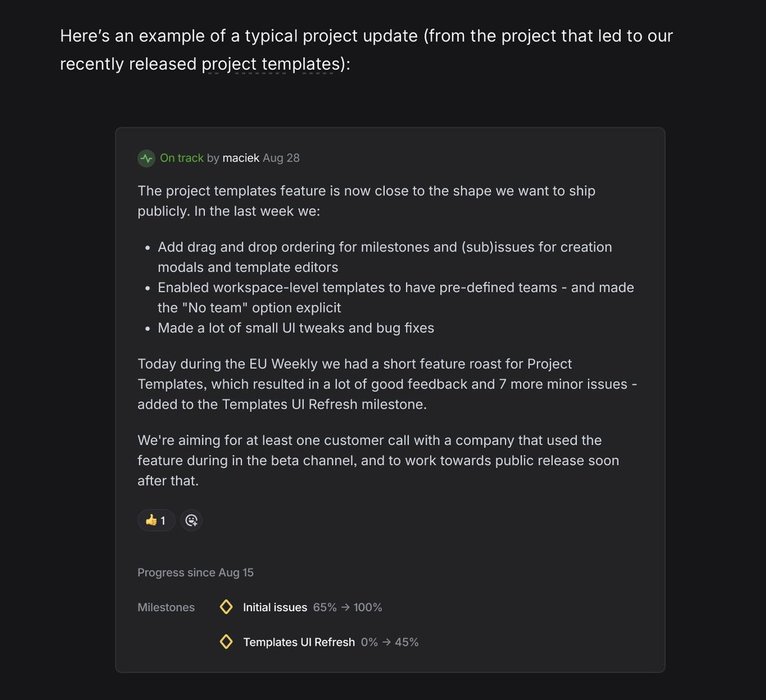This screenshot has height=700, width=766.
Task: Click the 65% to 100% progress indicator
Action: pos(348,607)
